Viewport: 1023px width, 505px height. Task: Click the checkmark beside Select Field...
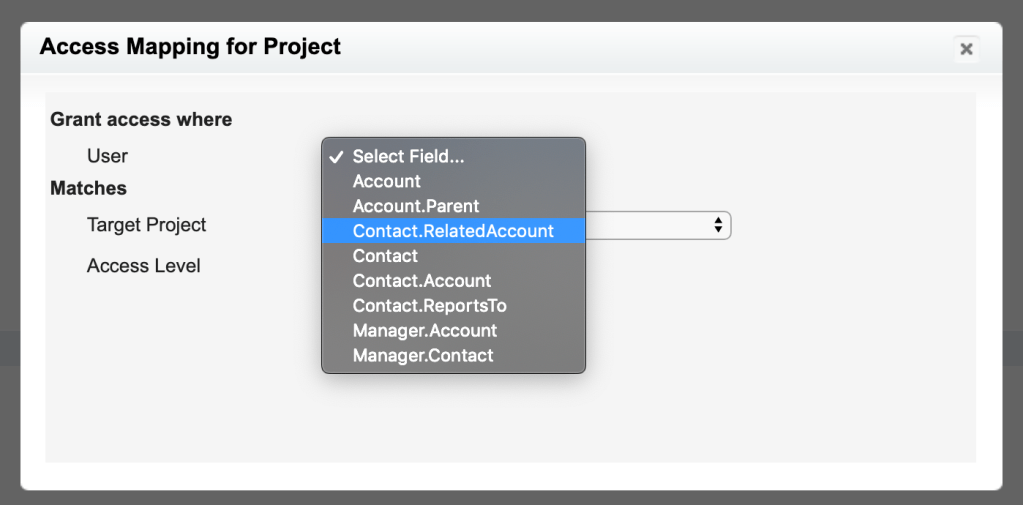336,157
